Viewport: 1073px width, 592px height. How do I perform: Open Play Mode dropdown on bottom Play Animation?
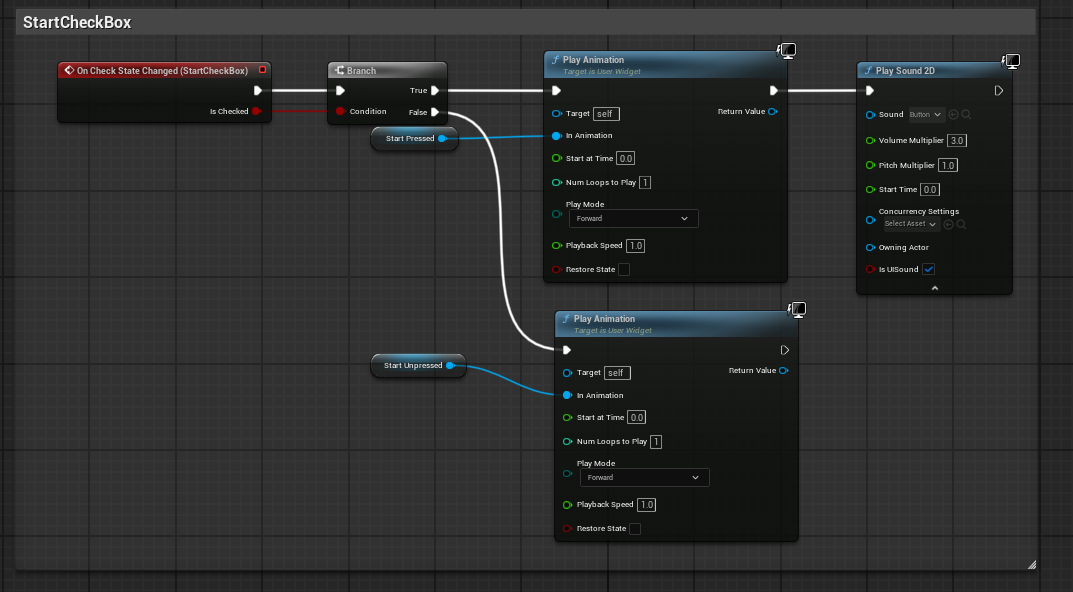645,478
